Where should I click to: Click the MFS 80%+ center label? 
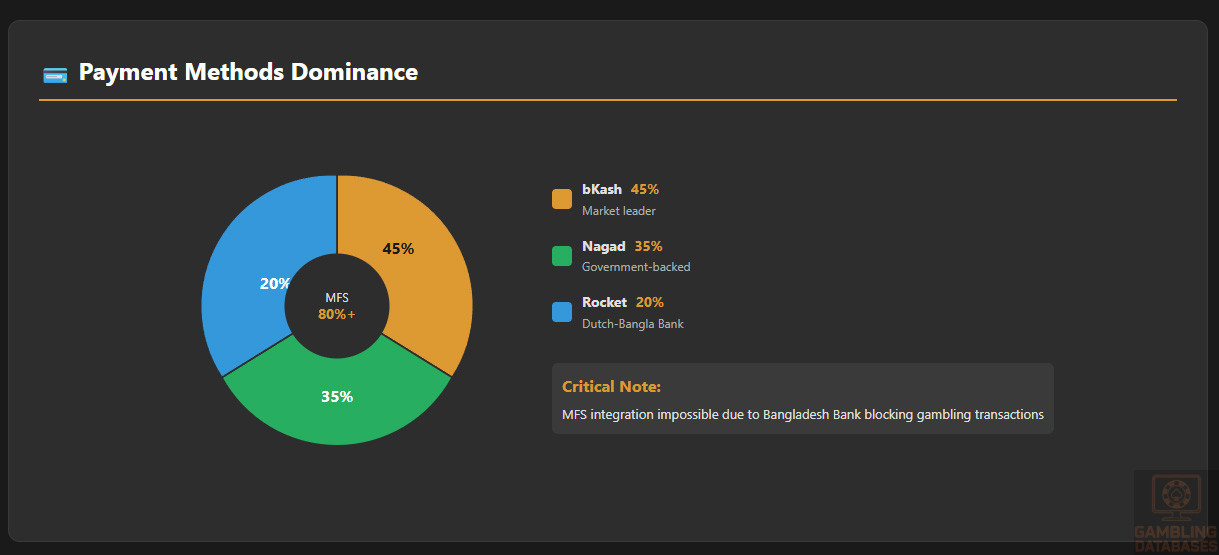pyautogui.click(x=337, y=307)
